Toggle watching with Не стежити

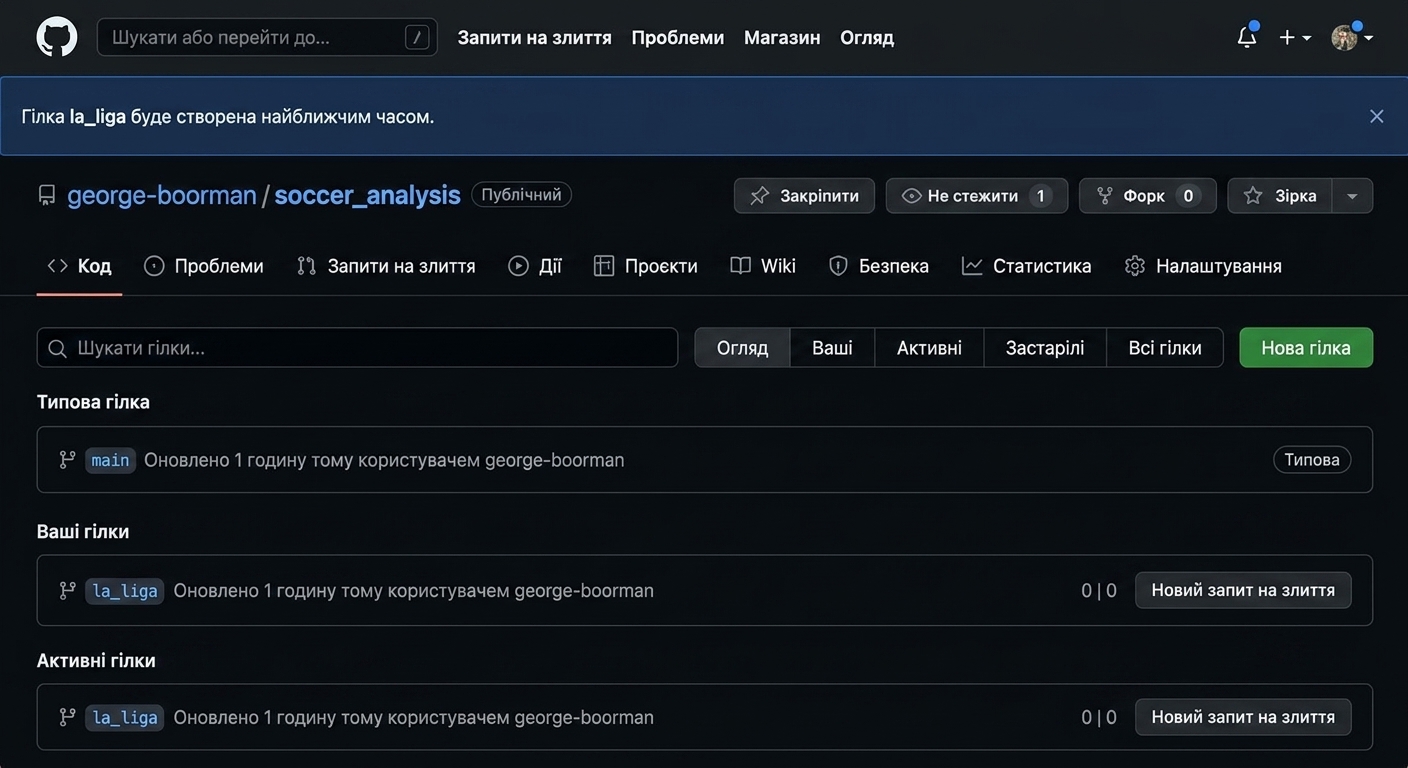[977, 196]
